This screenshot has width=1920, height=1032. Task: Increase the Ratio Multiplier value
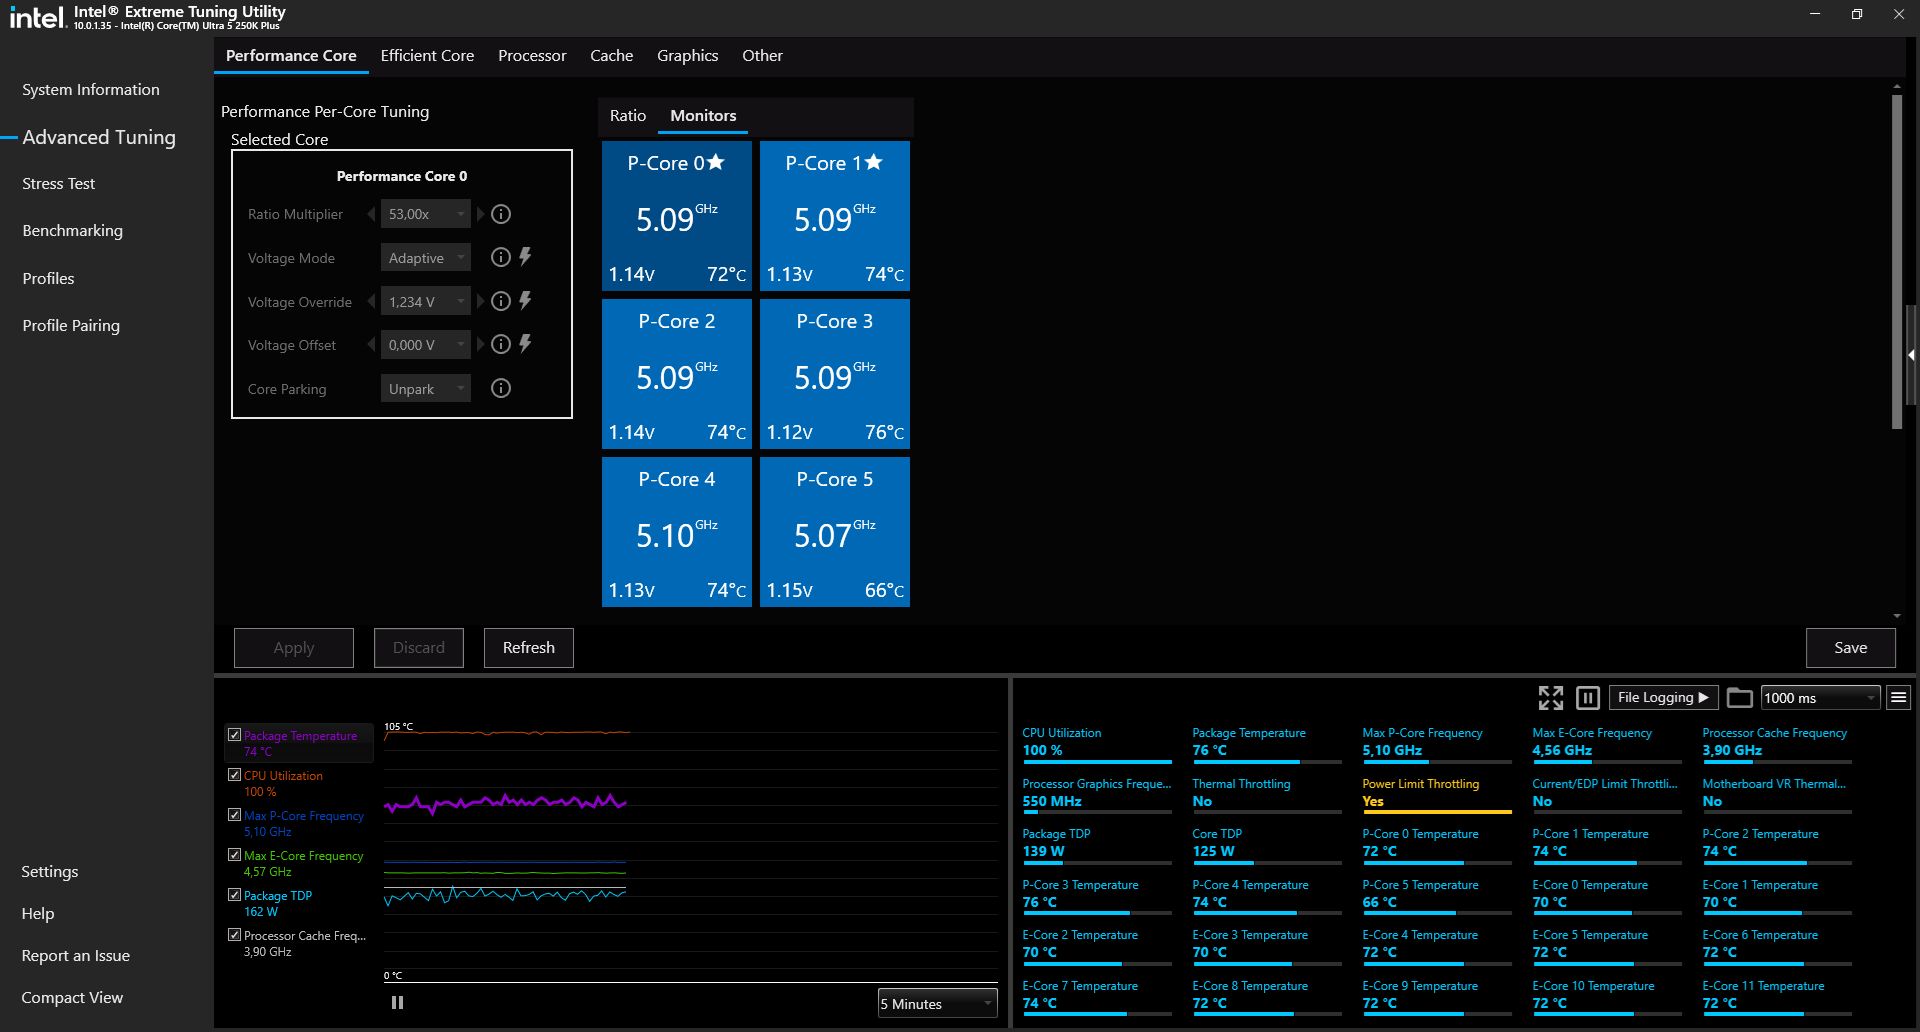tap(480, 214)
